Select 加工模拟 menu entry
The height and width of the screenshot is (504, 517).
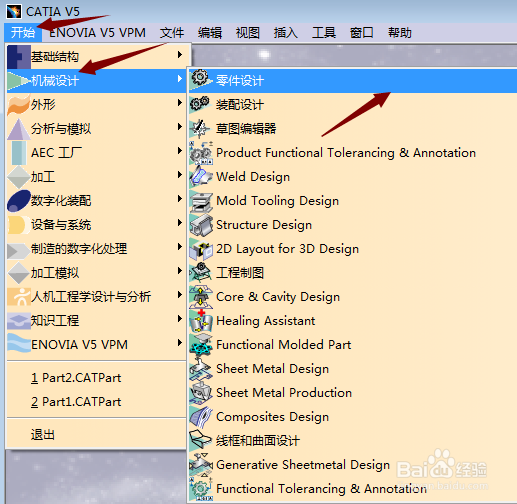click(x=96, y=273)
